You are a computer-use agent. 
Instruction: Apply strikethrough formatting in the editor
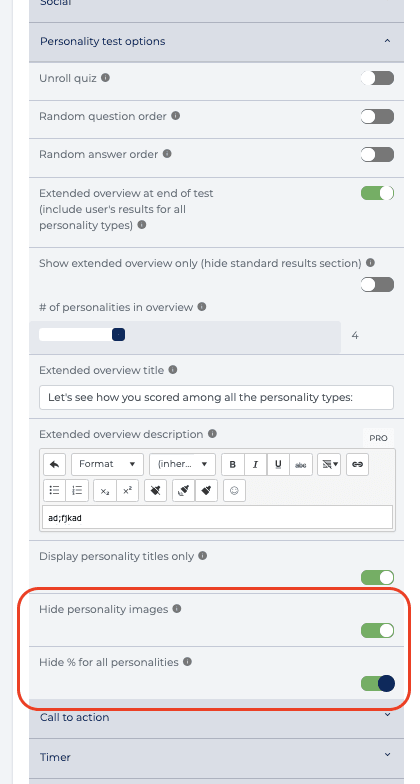(301, 464)
